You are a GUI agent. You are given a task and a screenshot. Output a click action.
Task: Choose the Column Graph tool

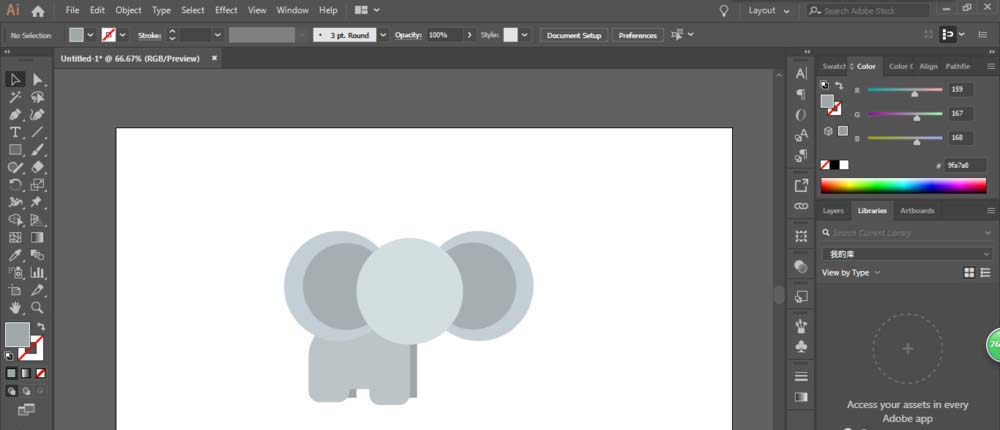pos(38,272)
